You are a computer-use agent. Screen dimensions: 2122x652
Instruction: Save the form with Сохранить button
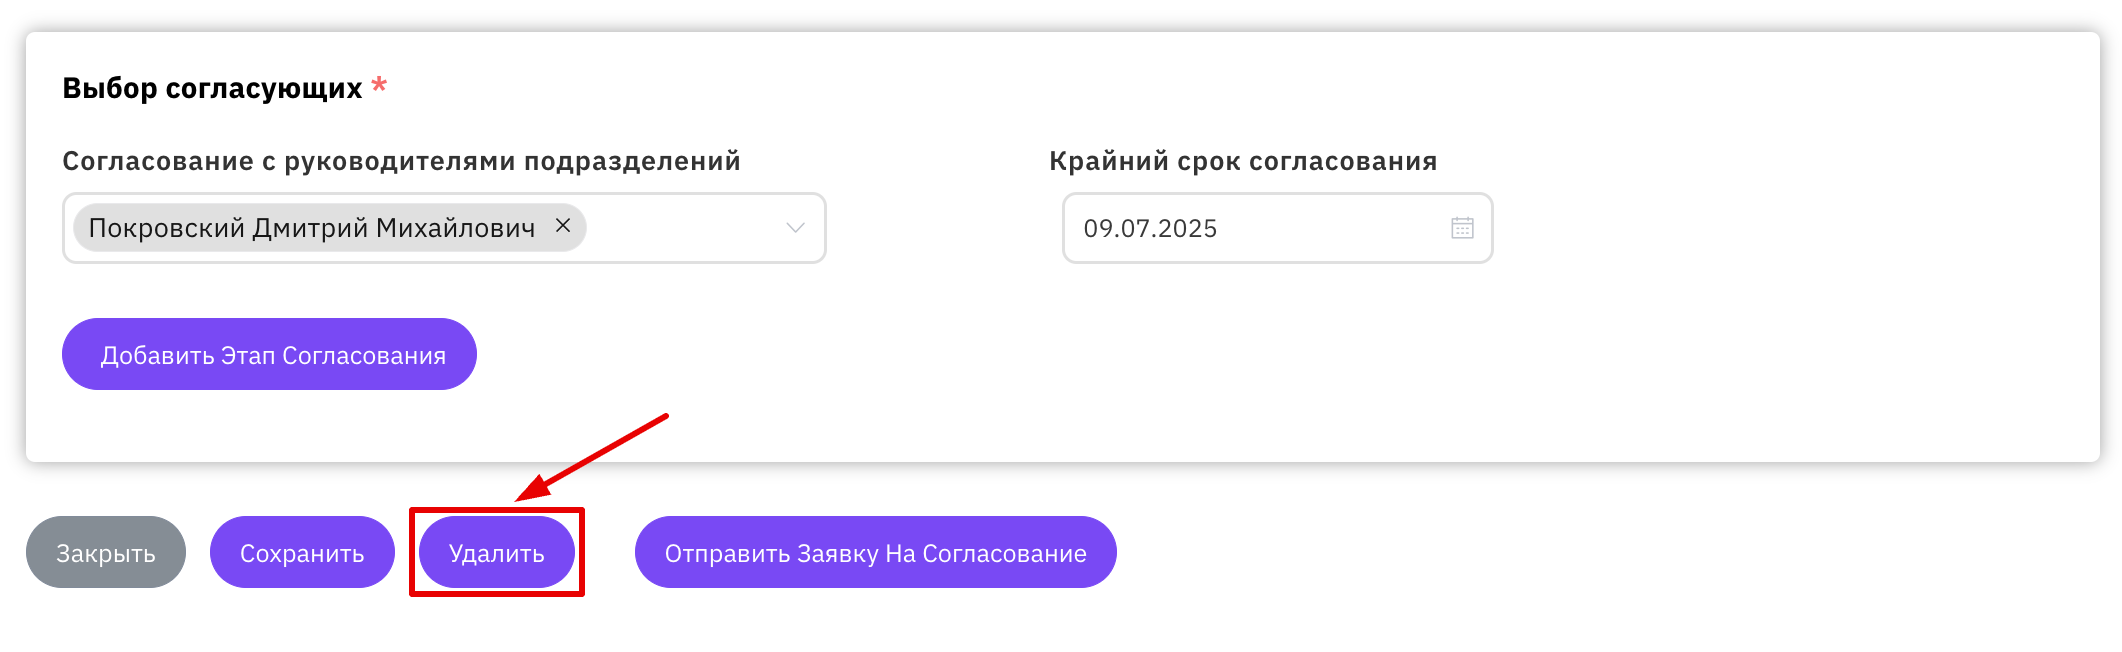tap(302, 552)
